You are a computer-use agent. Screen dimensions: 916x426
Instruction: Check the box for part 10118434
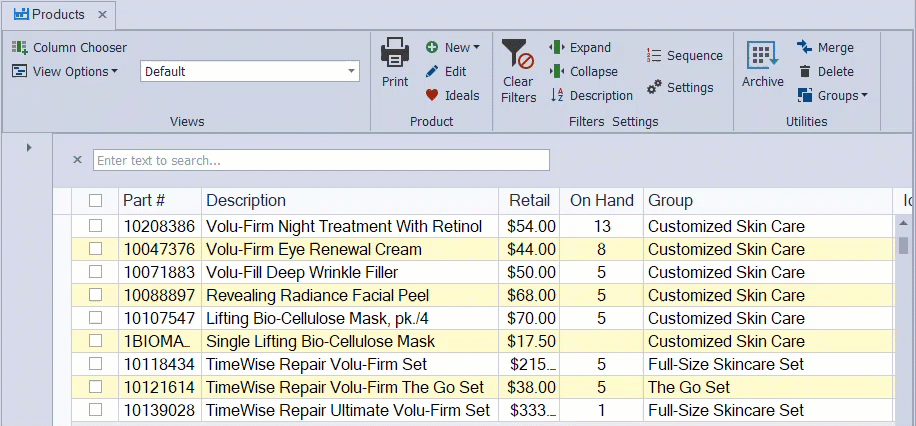(x=95, y=364)
